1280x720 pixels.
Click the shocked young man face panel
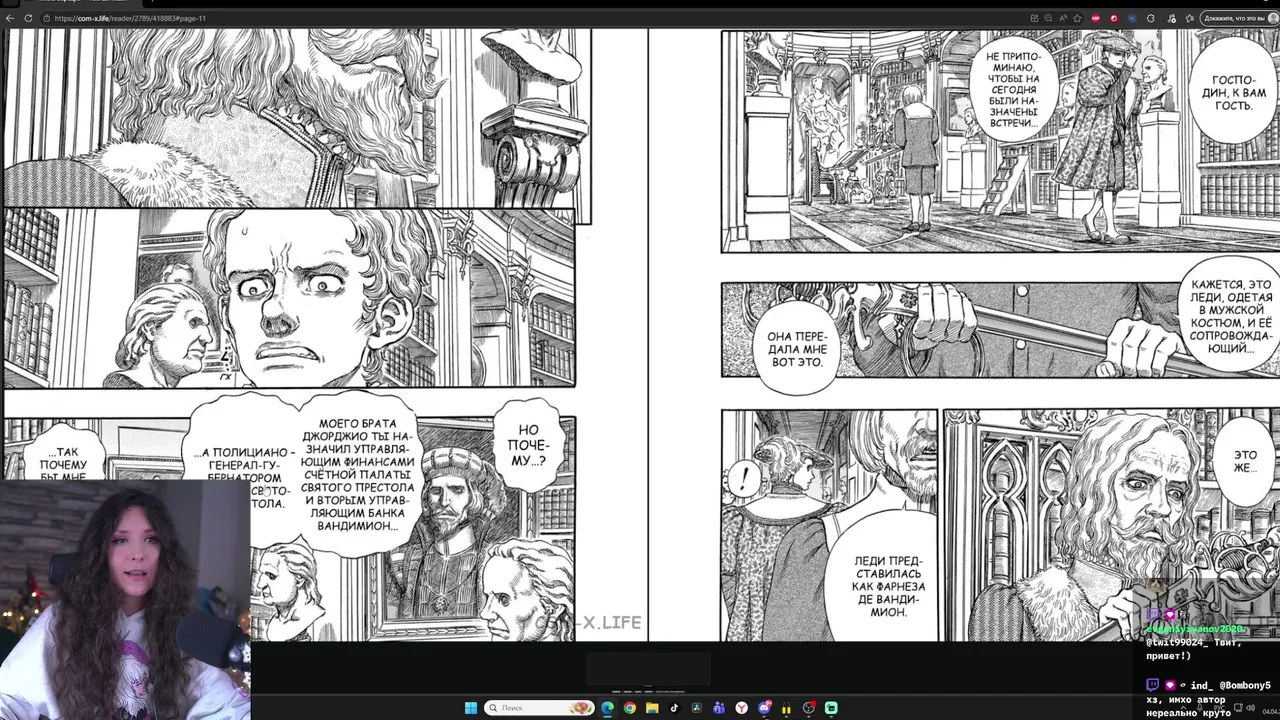click(x=290, y=297)
